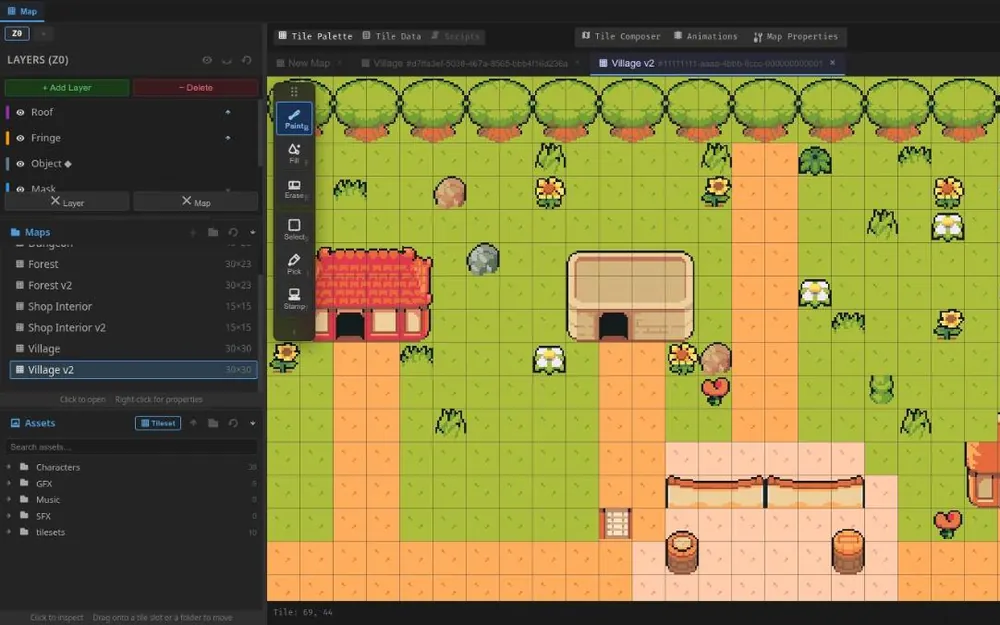Click the green Add Layer button
This screenshot has height=625, width=1000.
[67, 87]
